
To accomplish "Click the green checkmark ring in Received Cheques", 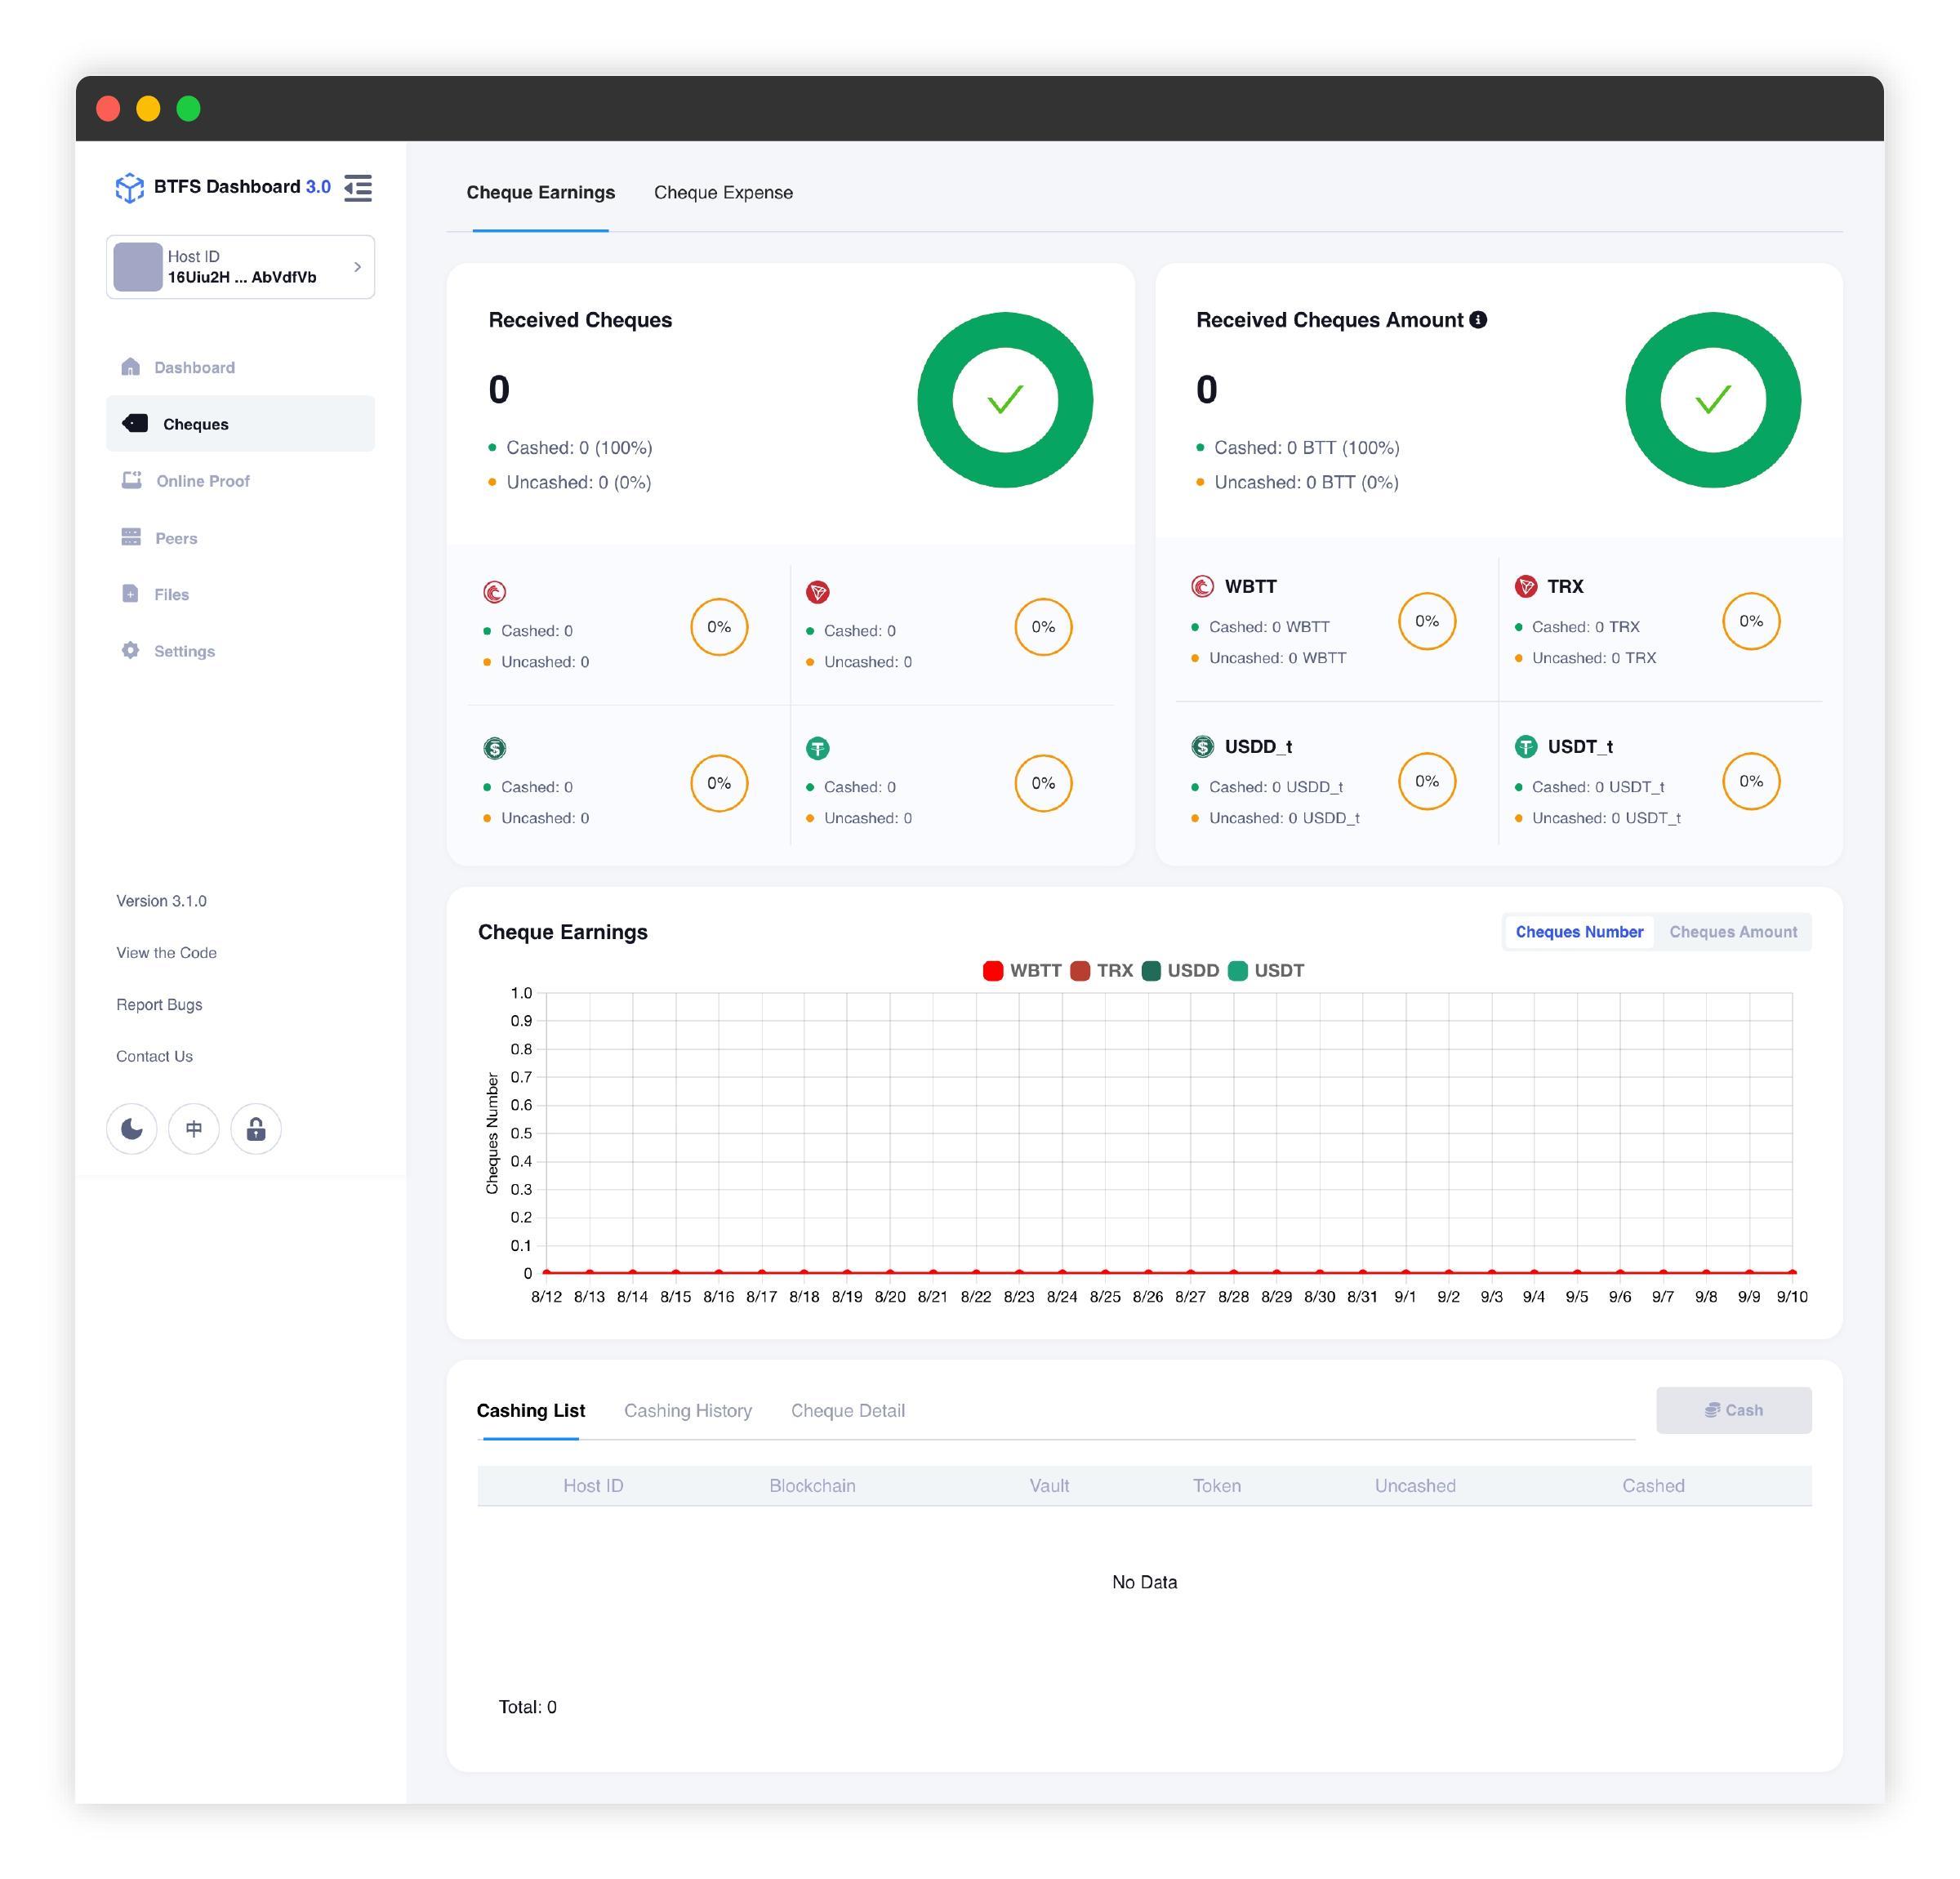I will (1005, 400).
